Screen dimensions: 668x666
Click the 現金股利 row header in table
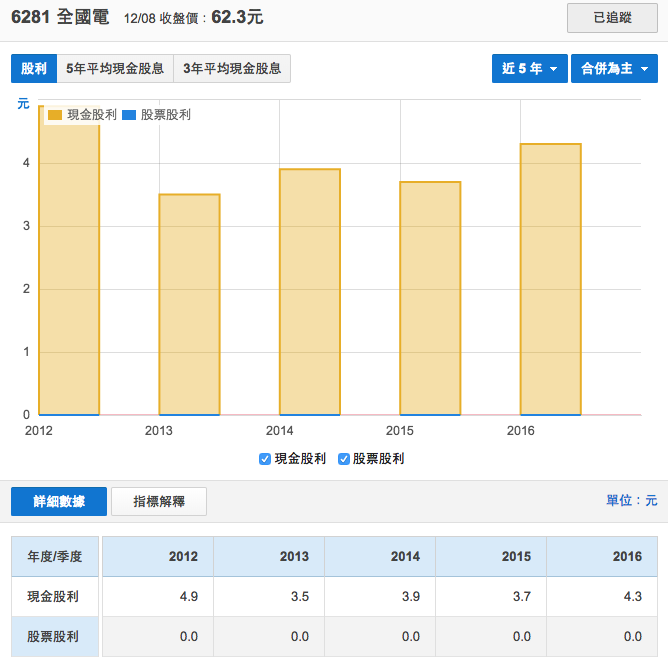(54, 596)
